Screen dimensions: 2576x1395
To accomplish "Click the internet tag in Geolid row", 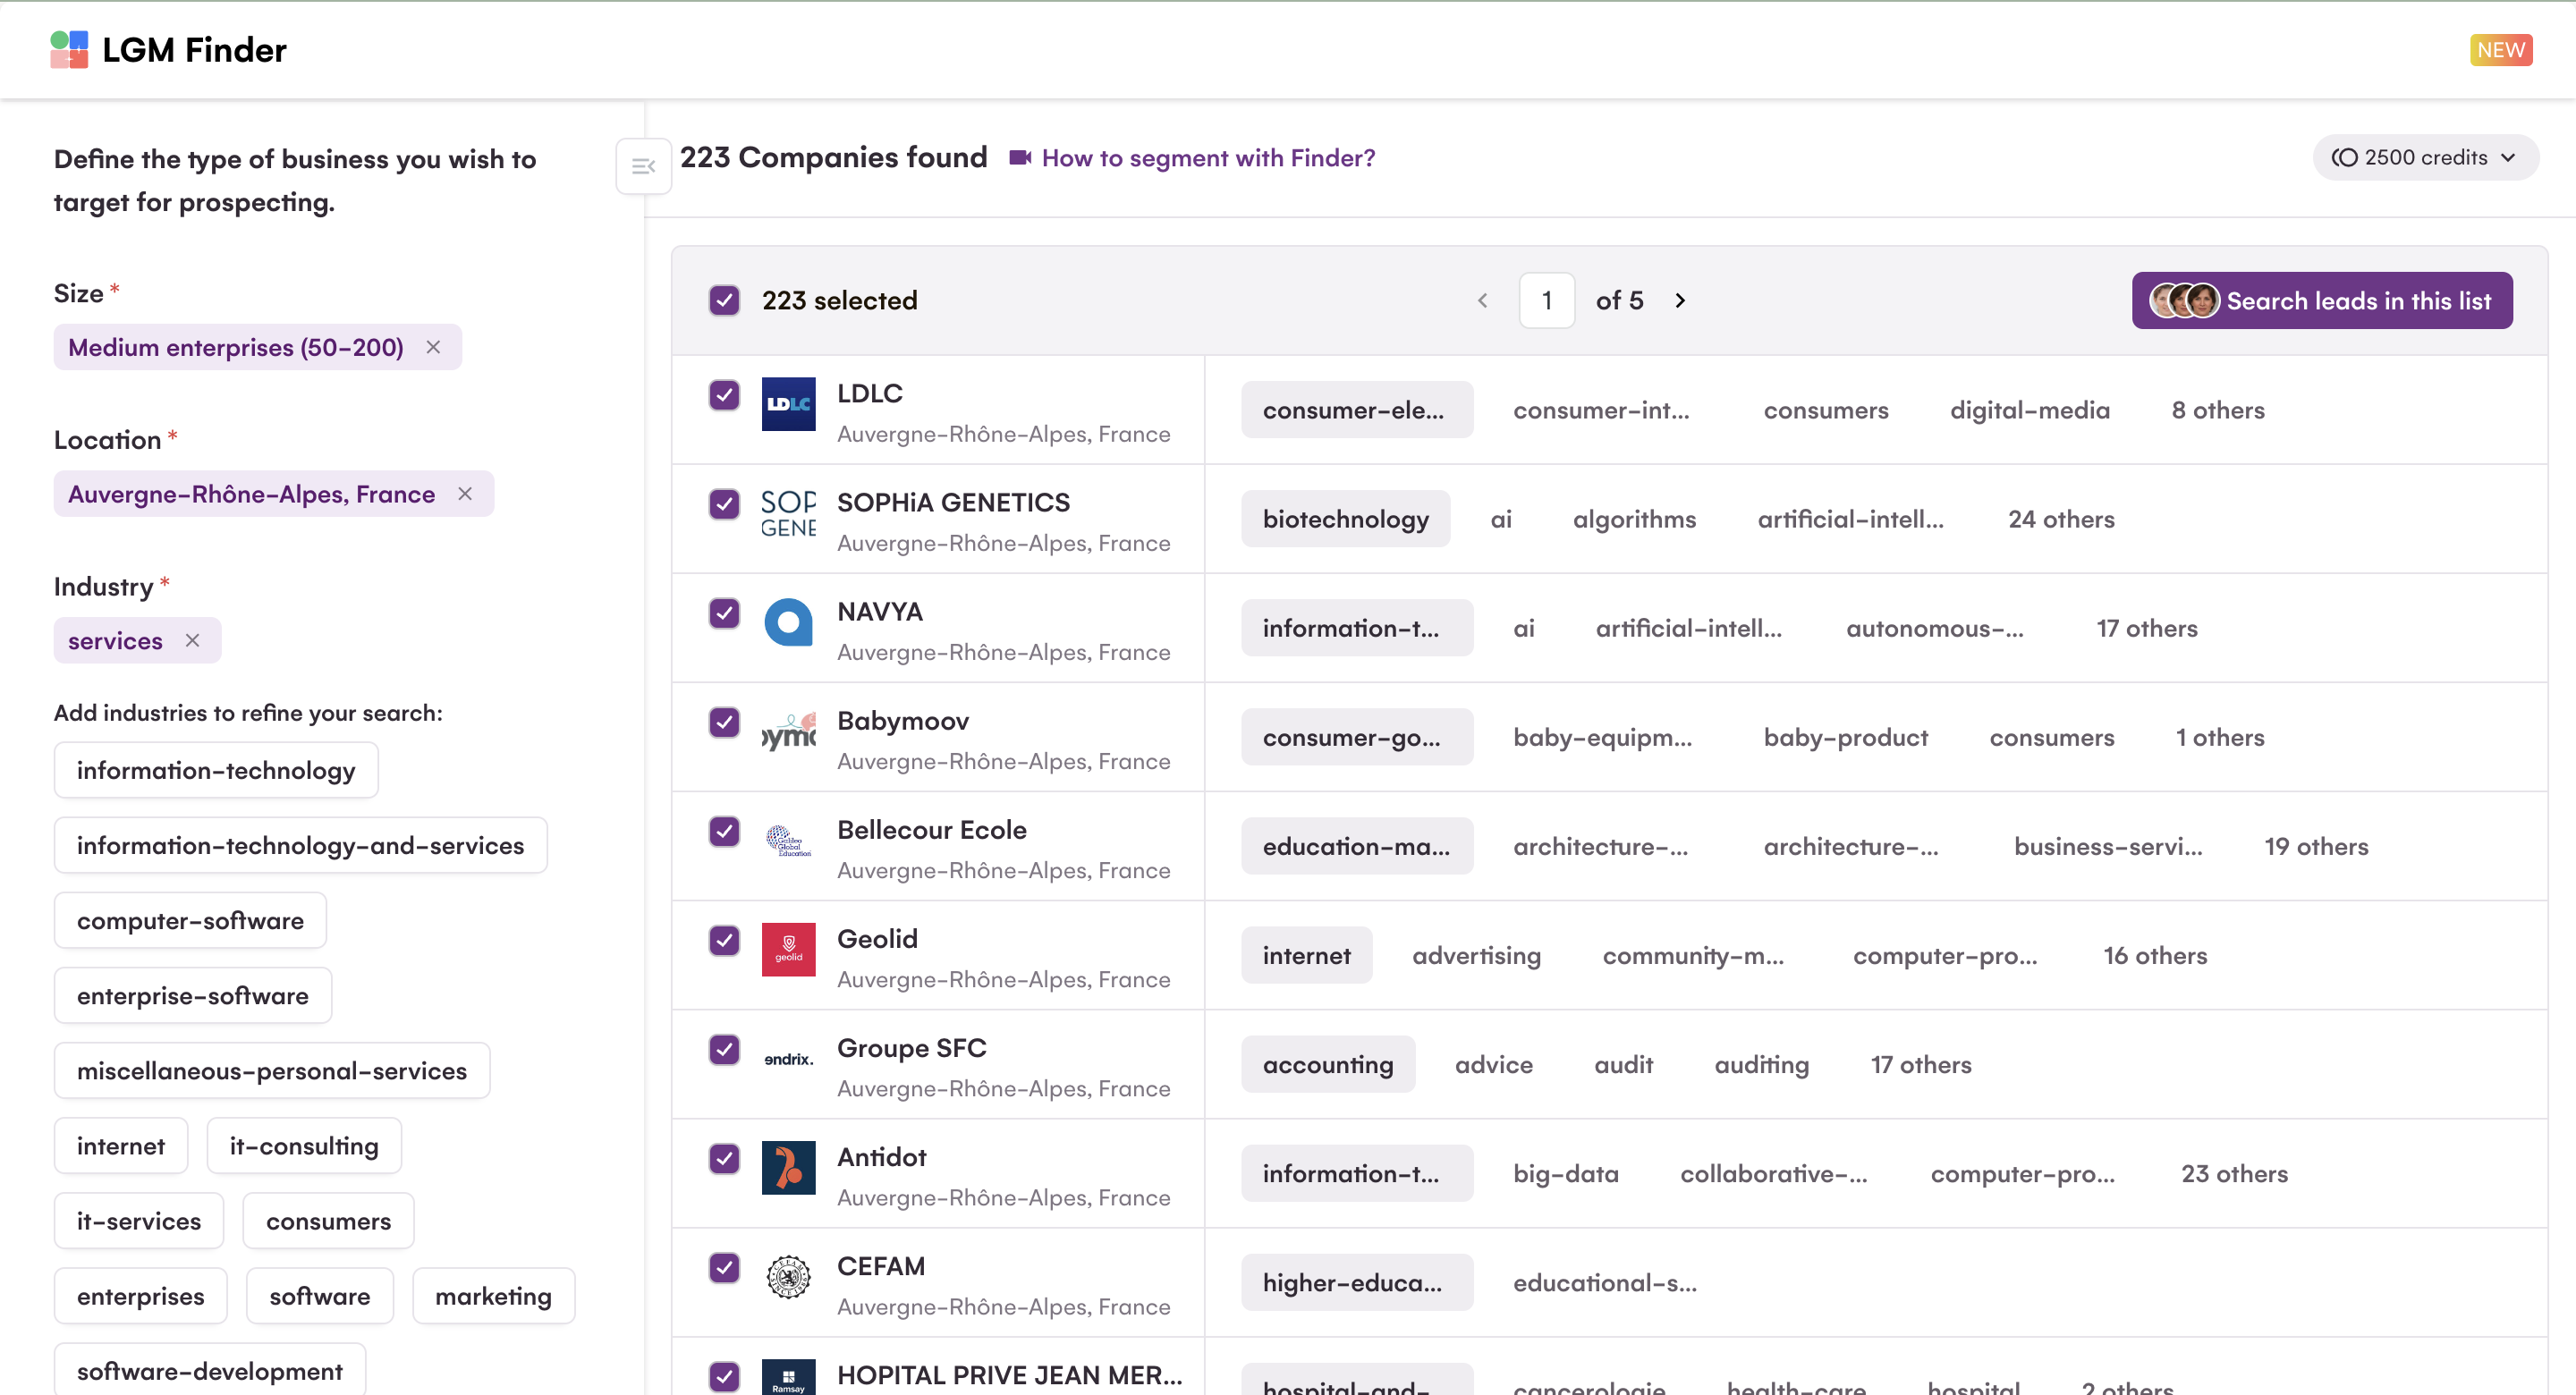I will pos(1306,955).
